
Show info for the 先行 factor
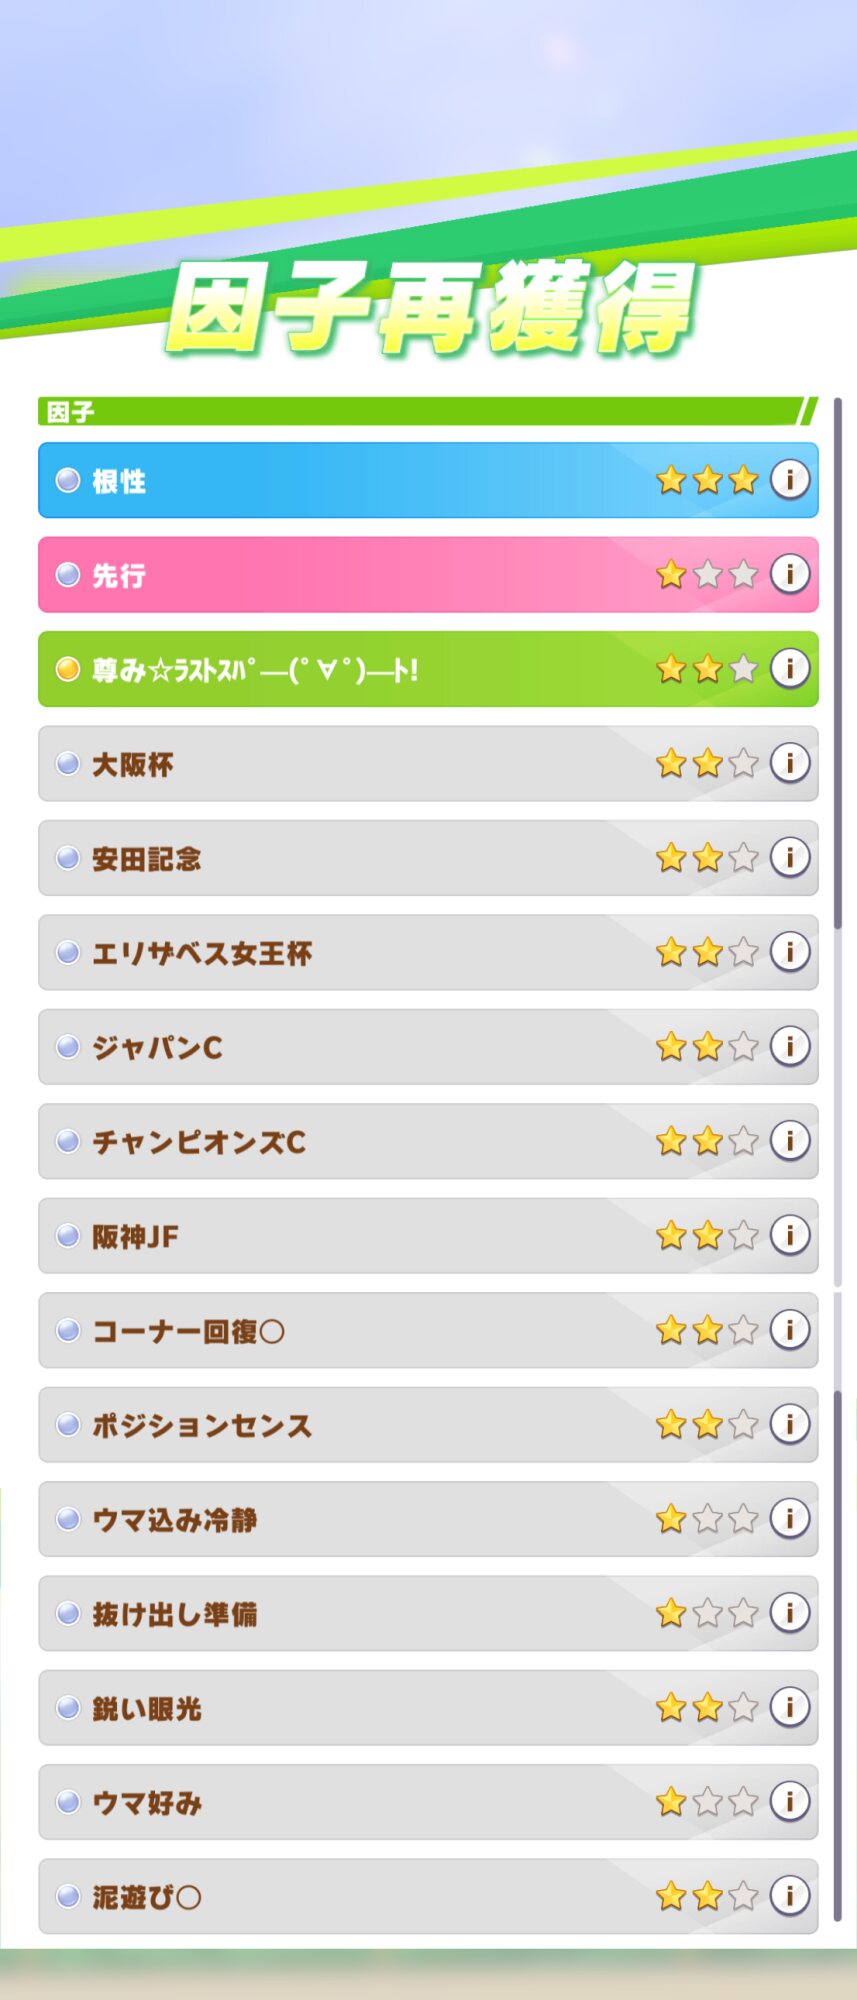[x=789, y=574]
